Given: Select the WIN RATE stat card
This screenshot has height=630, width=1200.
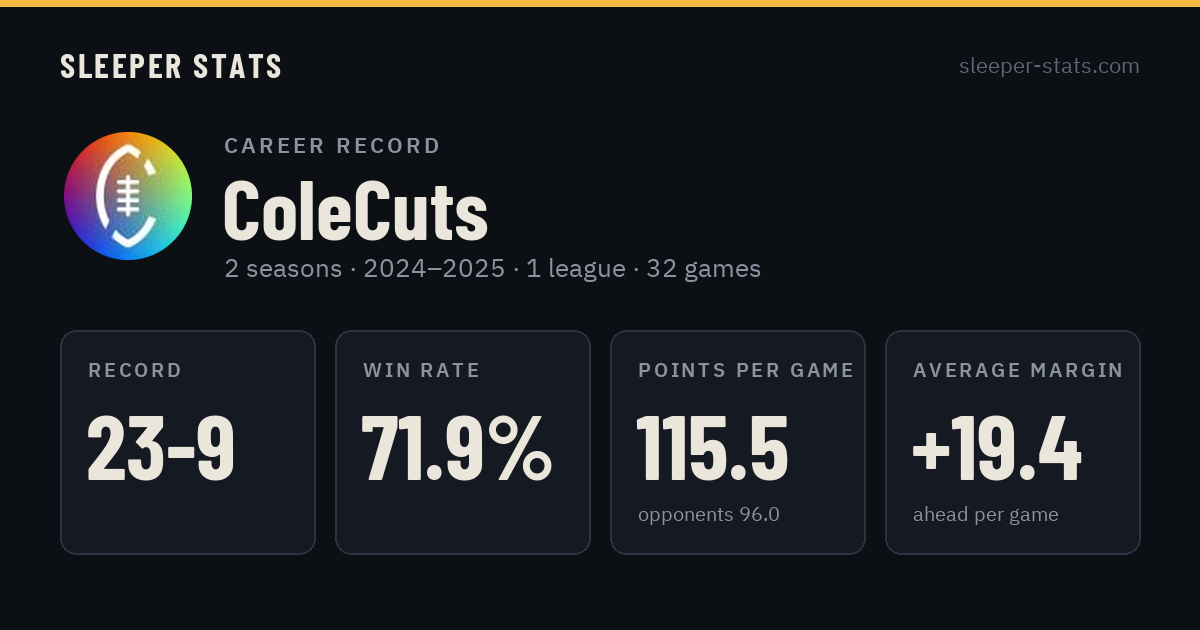Looking at the screenshot, I should click(463, 442).
